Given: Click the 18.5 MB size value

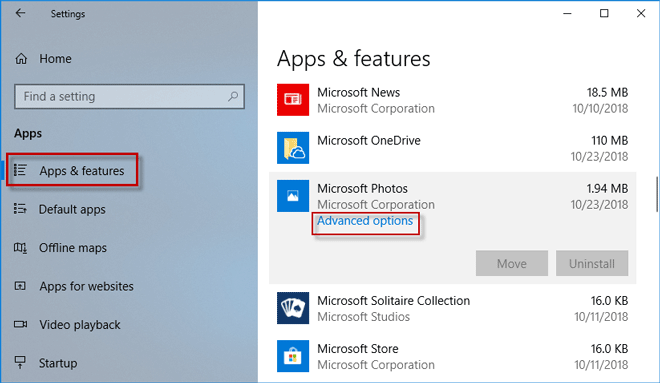Looking at the screenshot, I should point(607,92).
